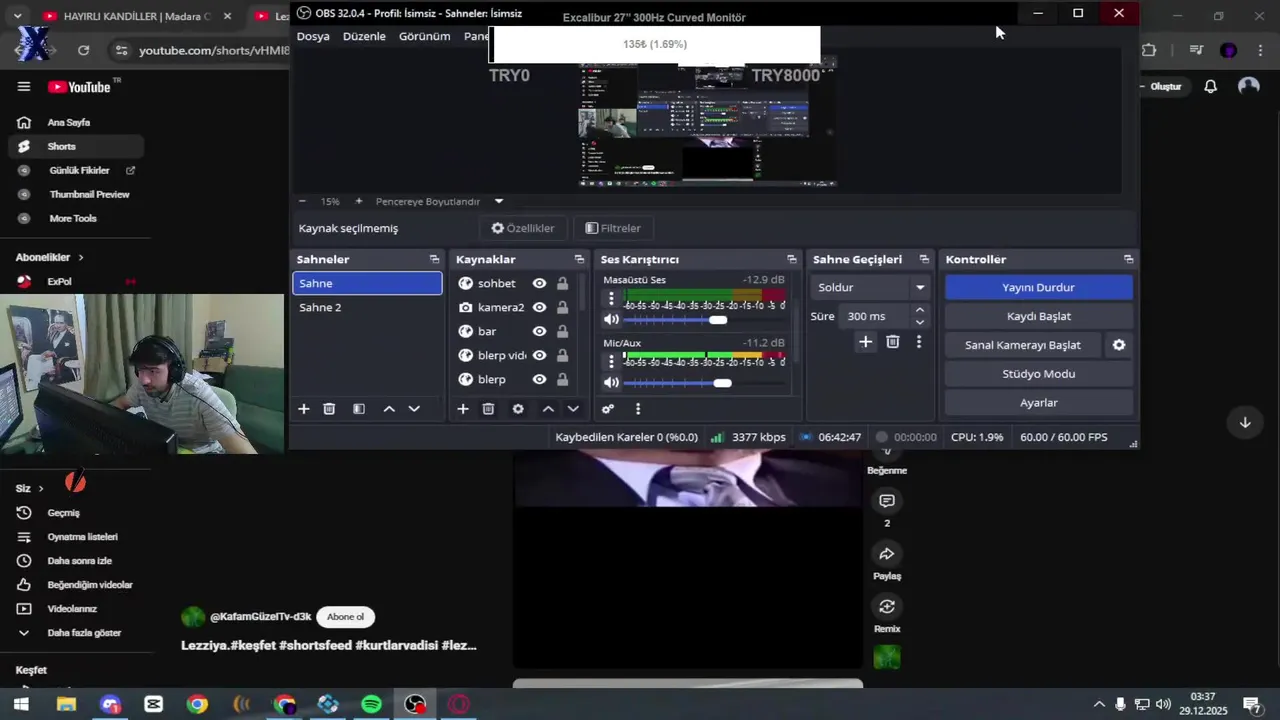Undock the Kontroller panel
The width and height of the screenshot is (1280, 720).
[x=1128, y=259]
